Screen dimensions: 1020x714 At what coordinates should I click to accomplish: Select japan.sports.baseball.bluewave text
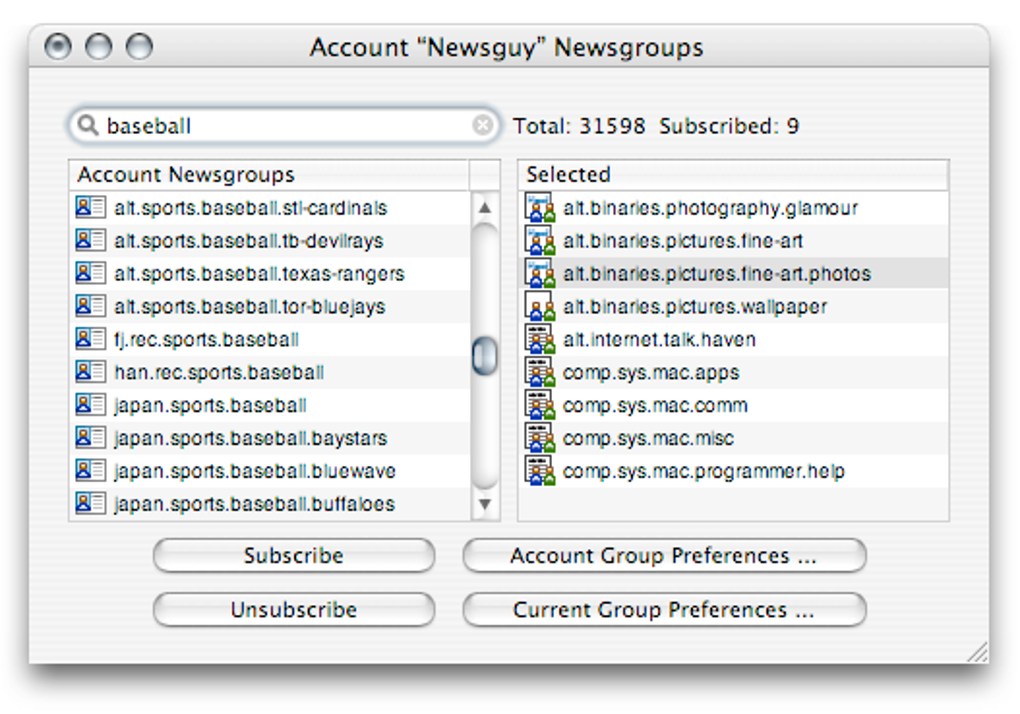click(x=254, y=471)
